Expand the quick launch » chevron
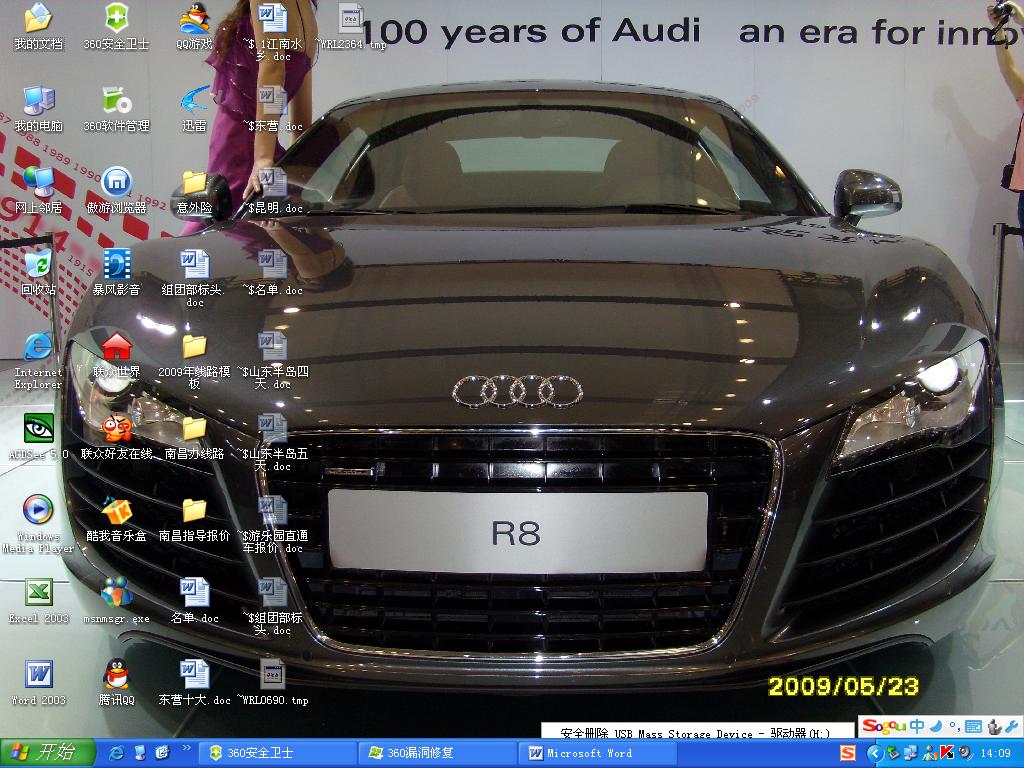Screen dimensions: 1024x768 [x=187, y=748]
